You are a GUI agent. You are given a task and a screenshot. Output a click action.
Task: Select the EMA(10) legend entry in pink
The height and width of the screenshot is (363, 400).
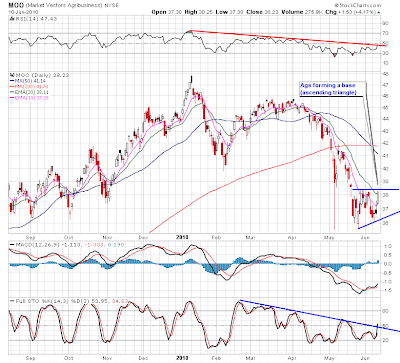click(x=30, y=98)
